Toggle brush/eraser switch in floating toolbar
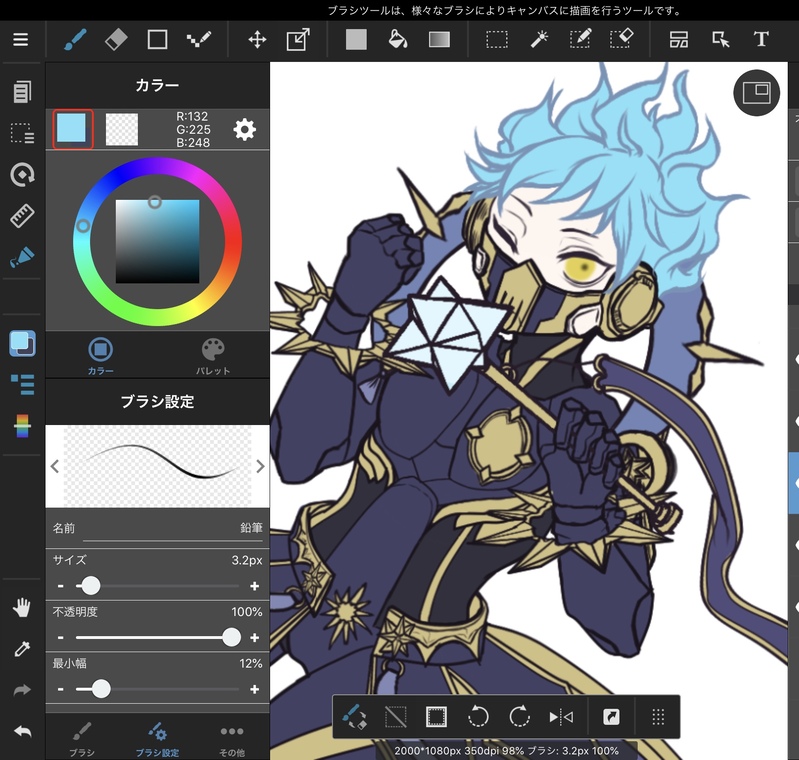 coord(354,717)
